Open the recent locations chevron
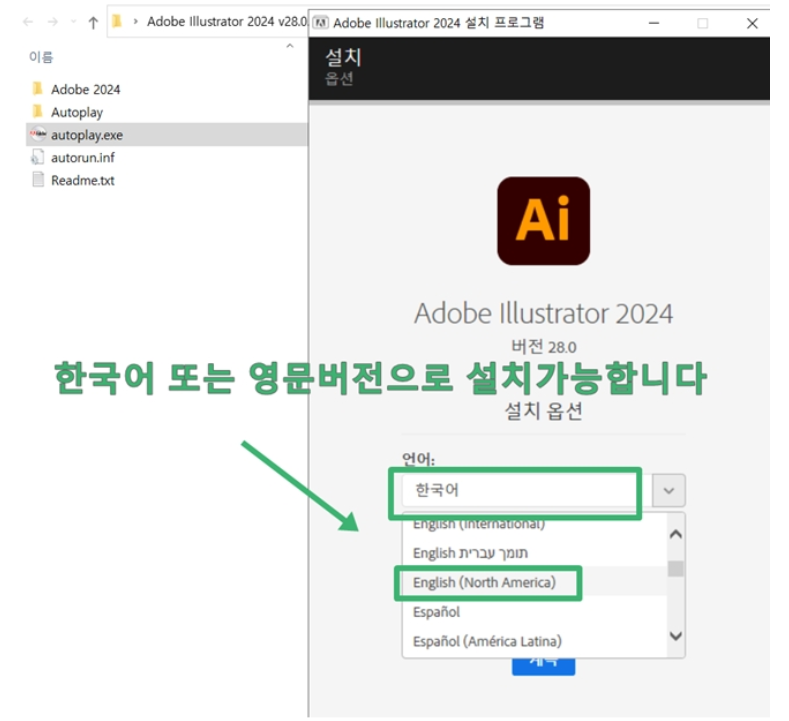 [71, 22]
